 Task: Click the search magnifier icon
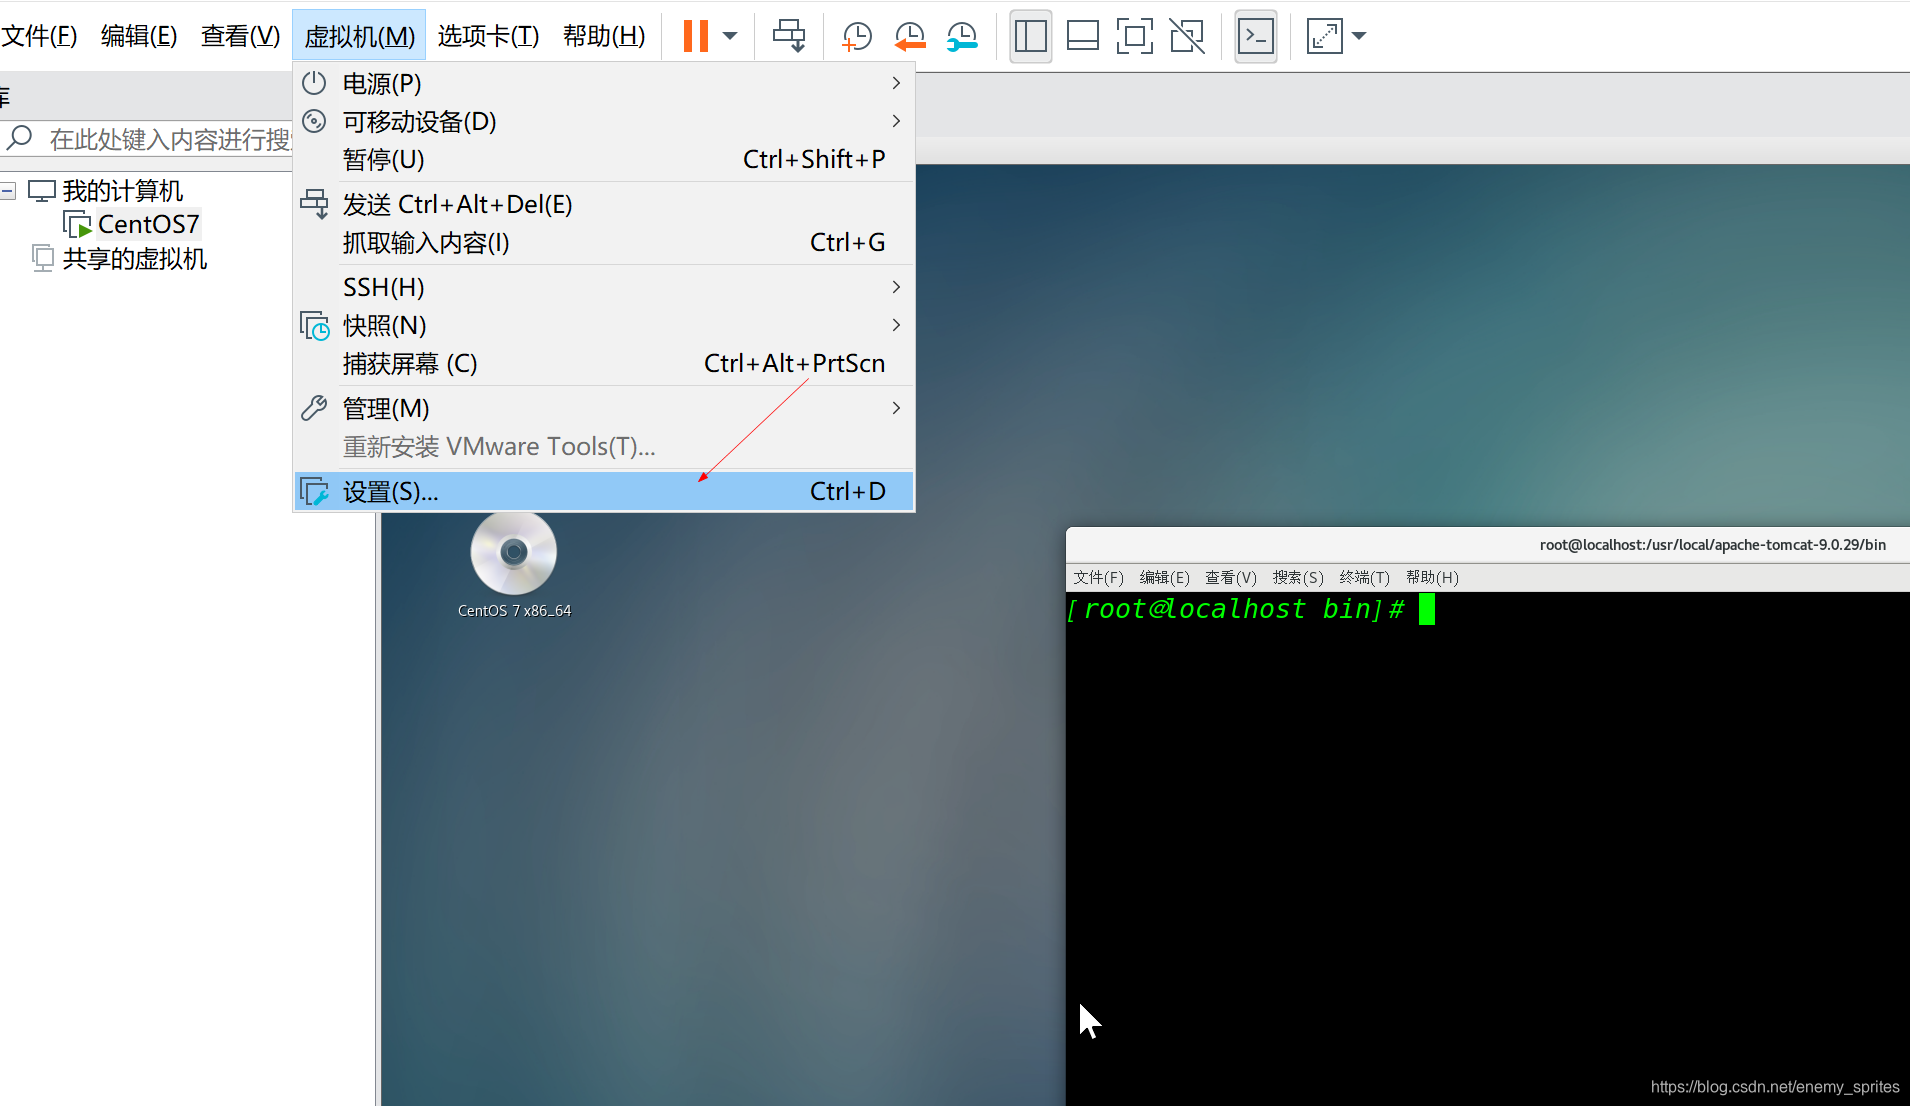[x=19, y=138]
